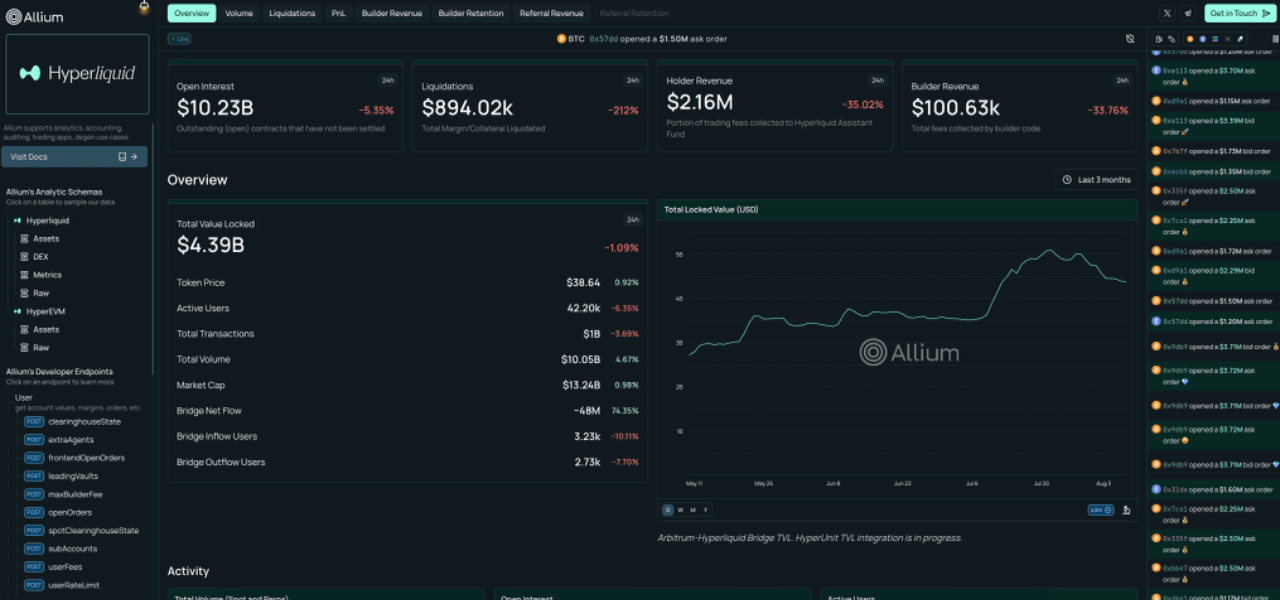Select yearly interval Y under chart
1280x600 pixels.
tap(706, 510)
